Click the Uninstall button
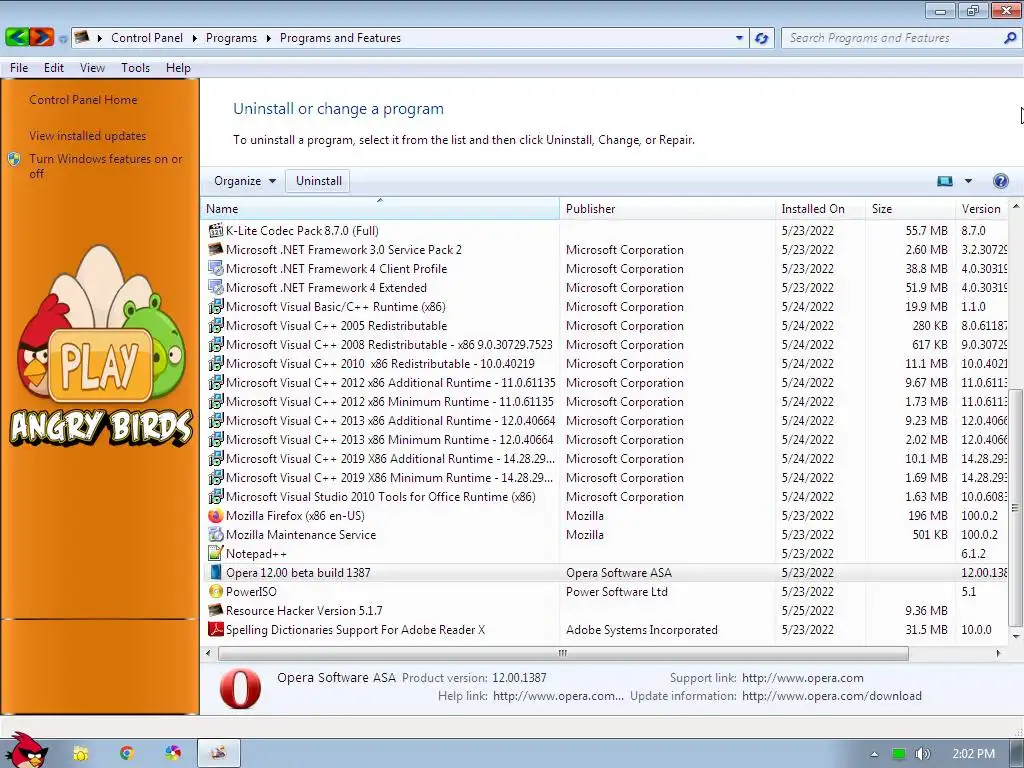 319,181
